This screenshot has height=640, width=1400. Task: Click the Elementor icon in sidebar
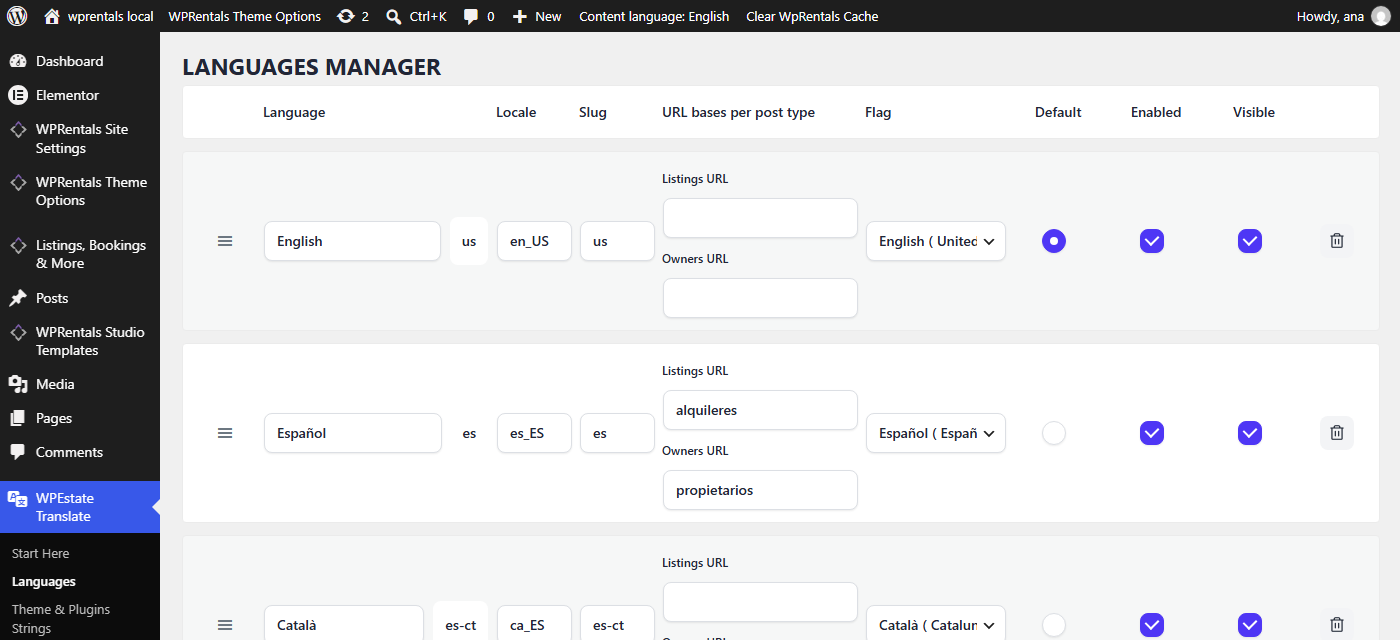pyautogui.click(x=18, y=95)
